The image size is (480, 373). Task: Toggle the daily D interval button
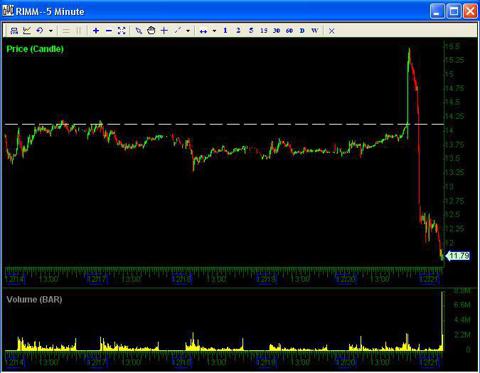point(302,31)
